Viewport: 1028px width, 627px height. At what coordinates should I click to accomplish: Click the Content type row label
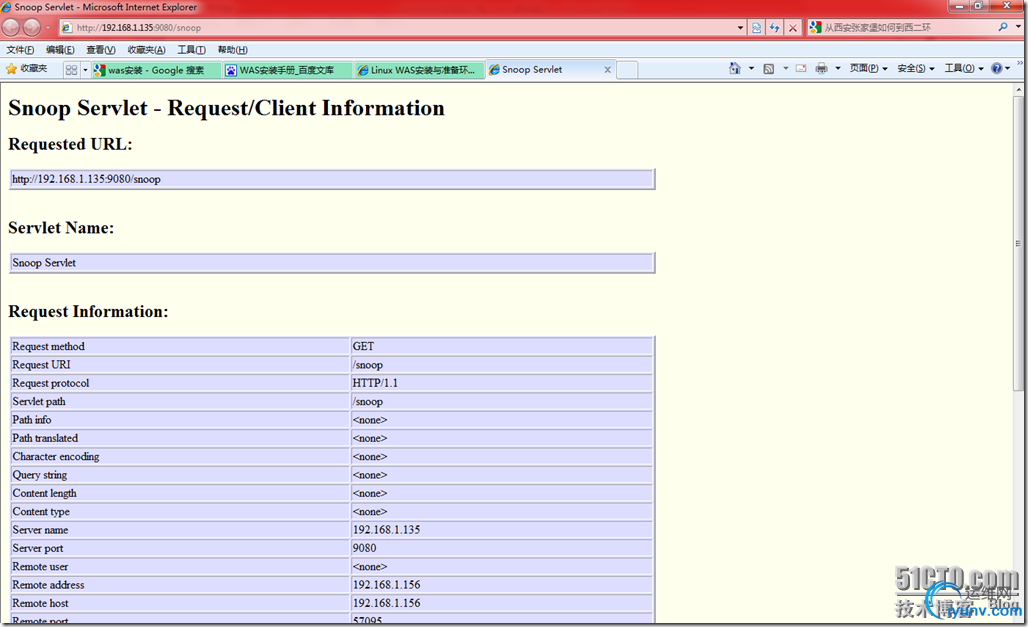41,512
